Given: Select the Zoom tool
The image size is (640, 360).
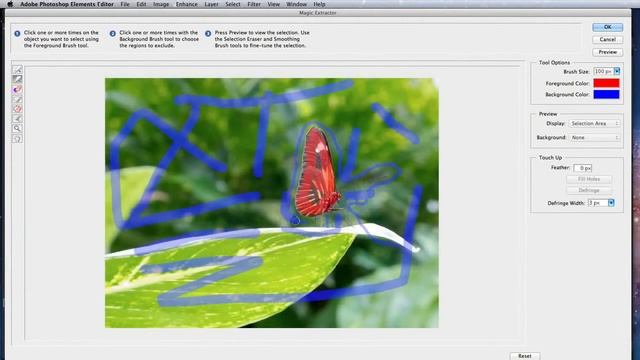Looking at the screenshot, I should click(17, 129).
